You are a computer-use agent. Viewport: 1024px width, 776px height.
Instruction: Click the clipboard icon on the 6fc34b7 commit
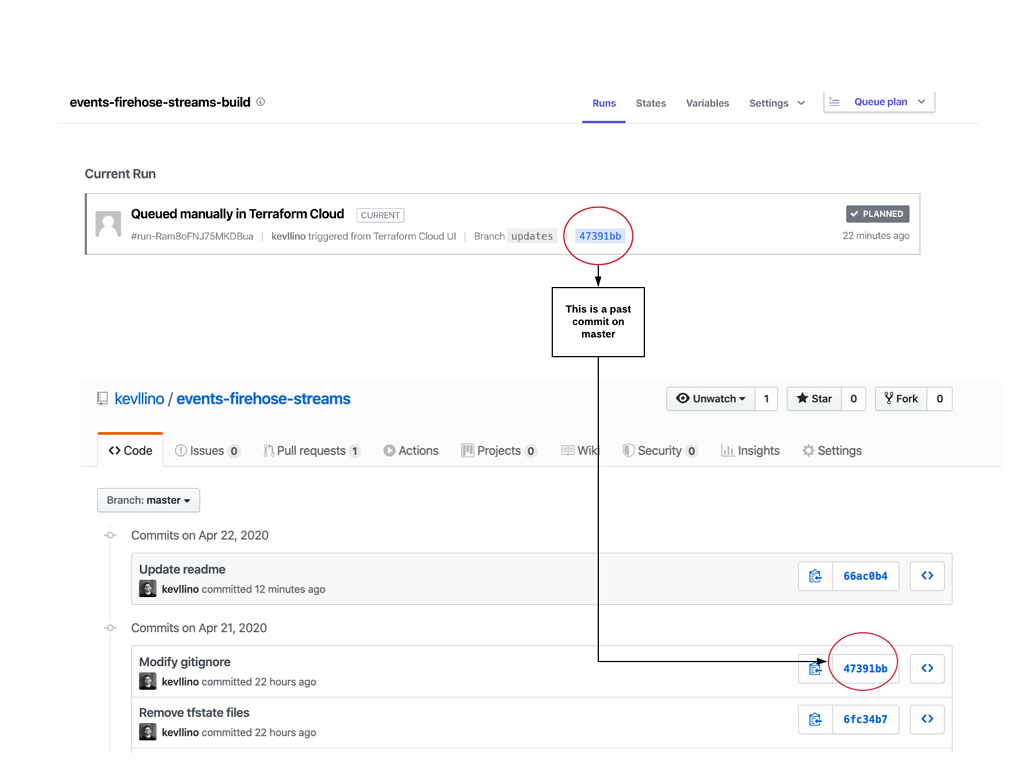[x=815, y=719]
